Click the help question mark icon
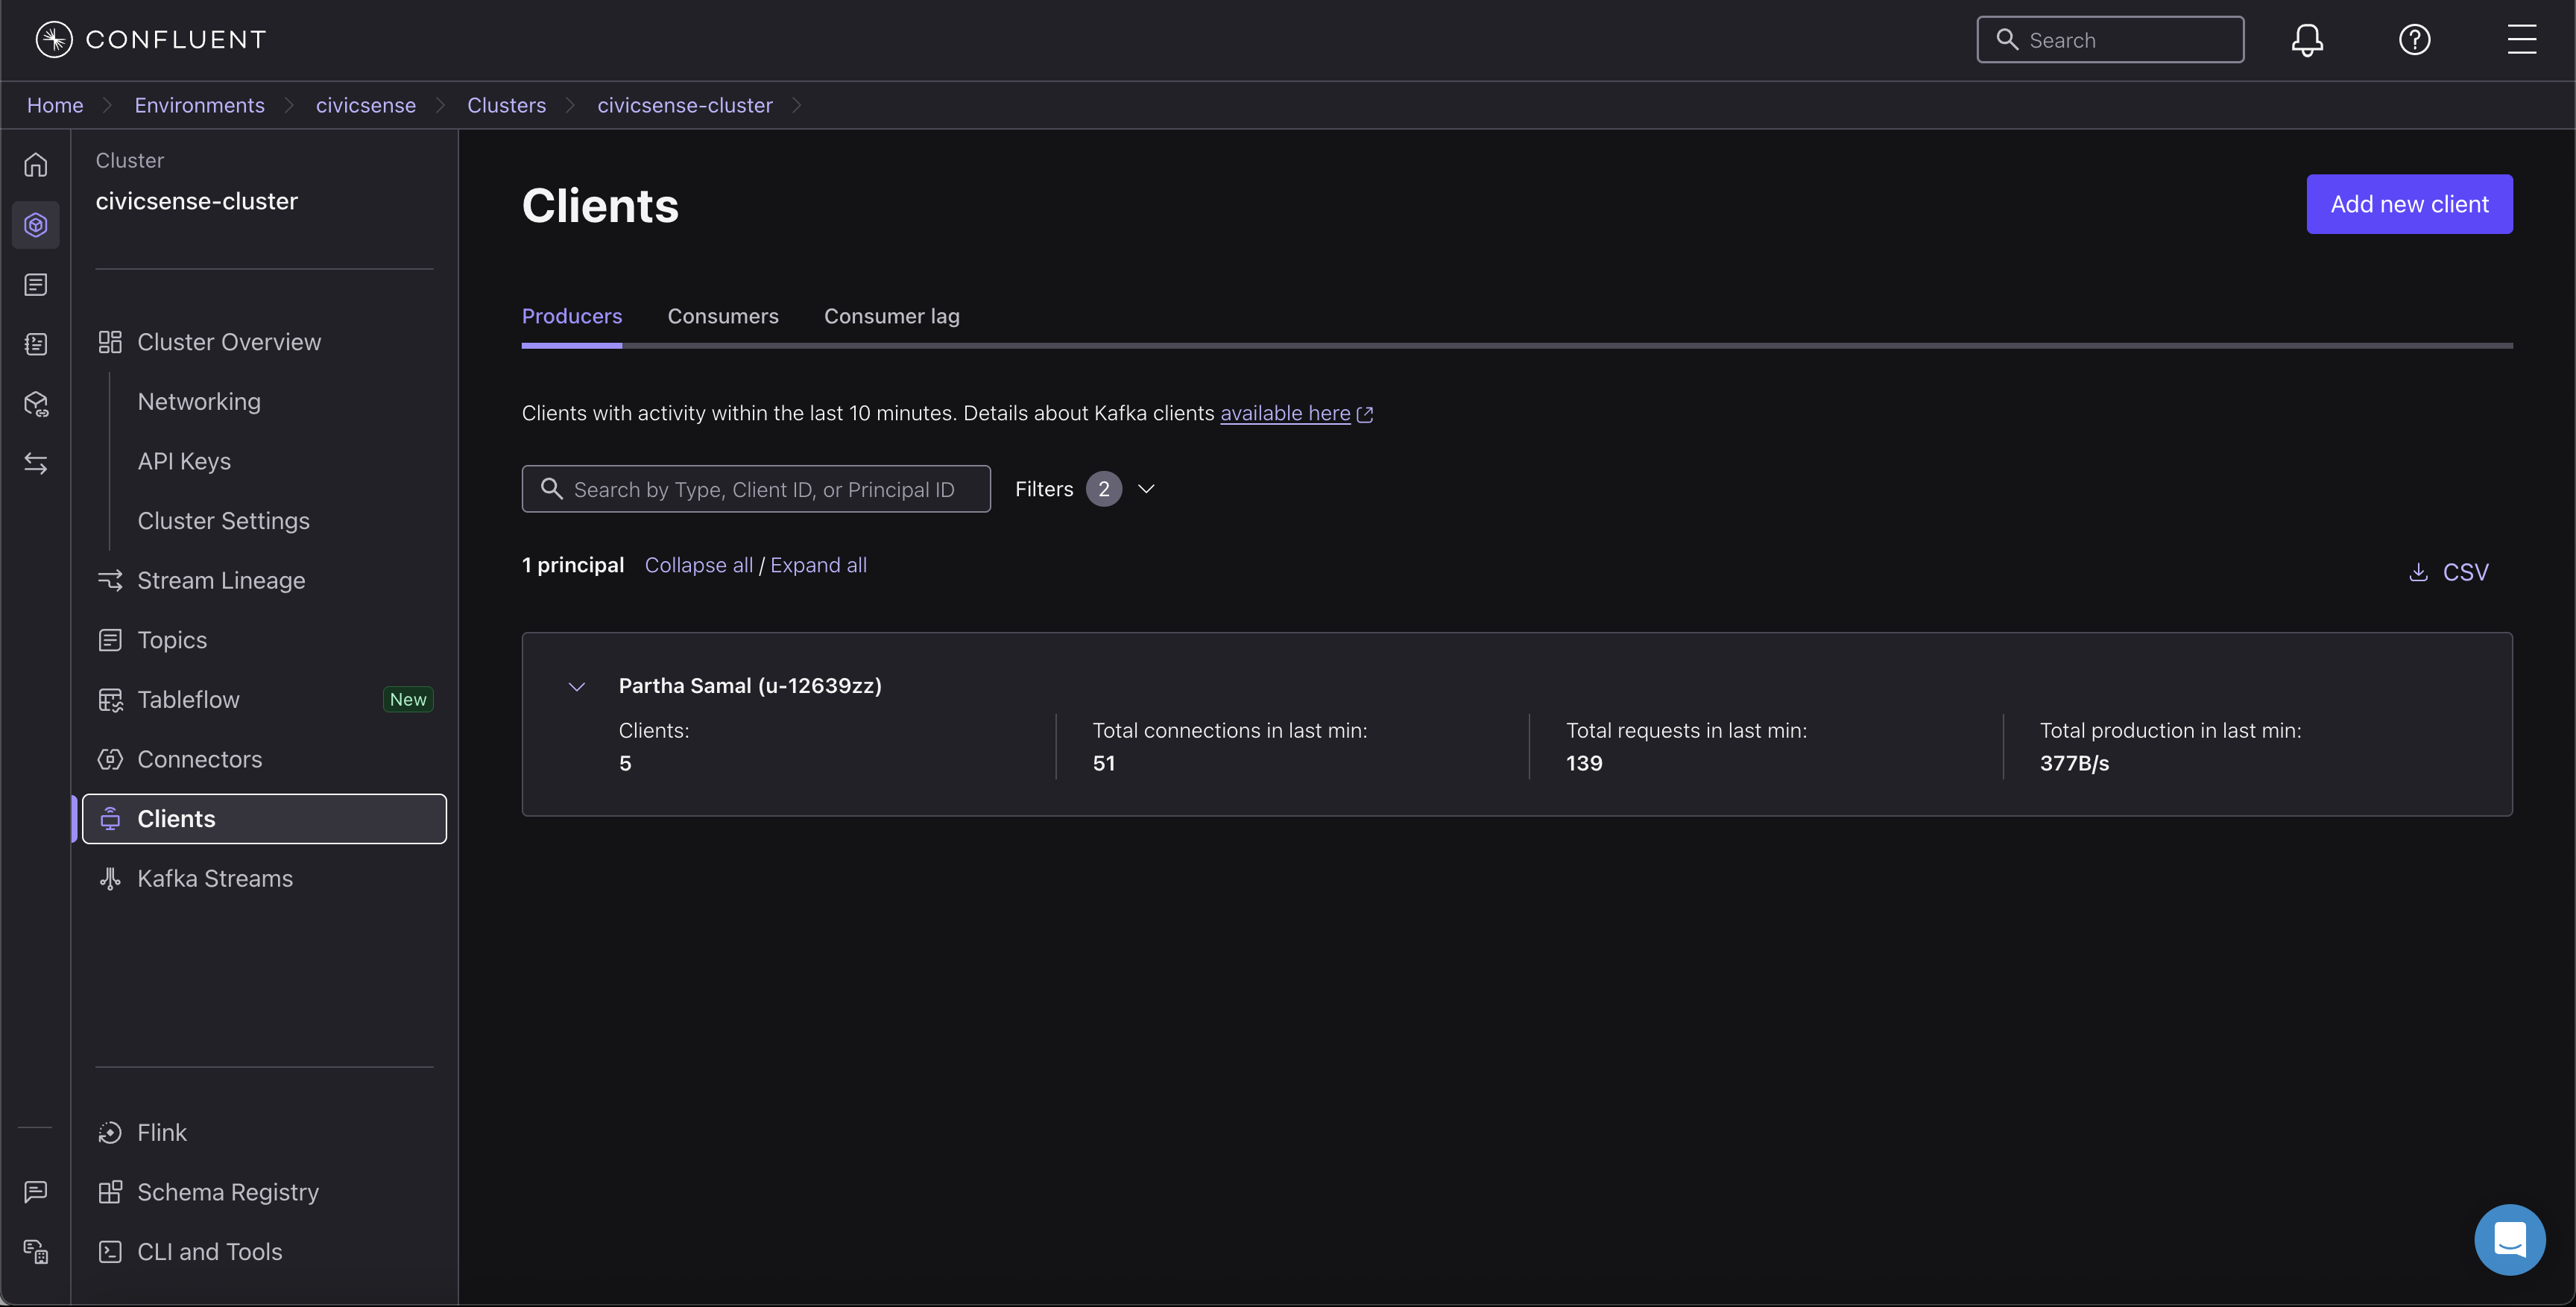The image size is (2576, 1307). [2414, 40]
